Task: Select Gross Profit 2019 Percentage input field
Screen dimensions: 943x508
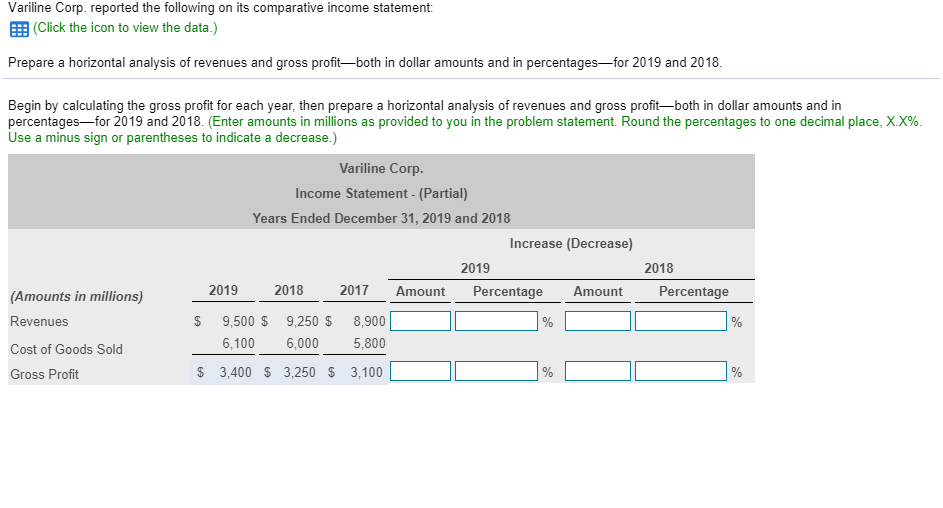Action: tap(496, 371)
